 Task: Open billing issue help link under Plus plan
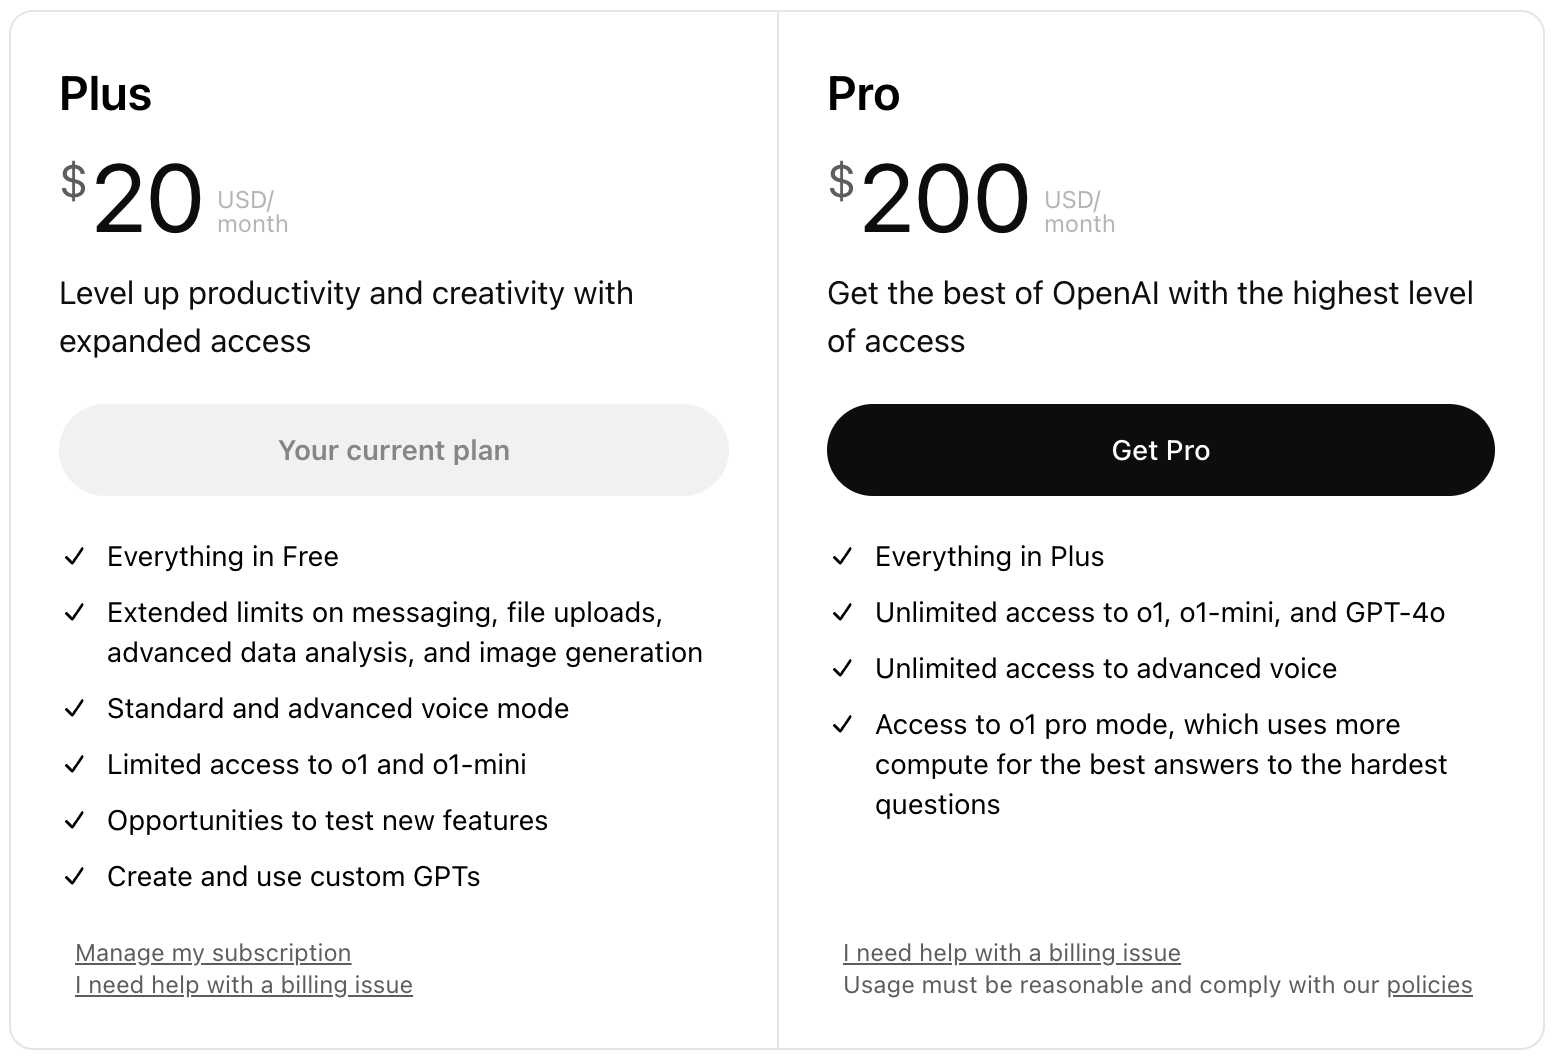(x=244, y=985)
